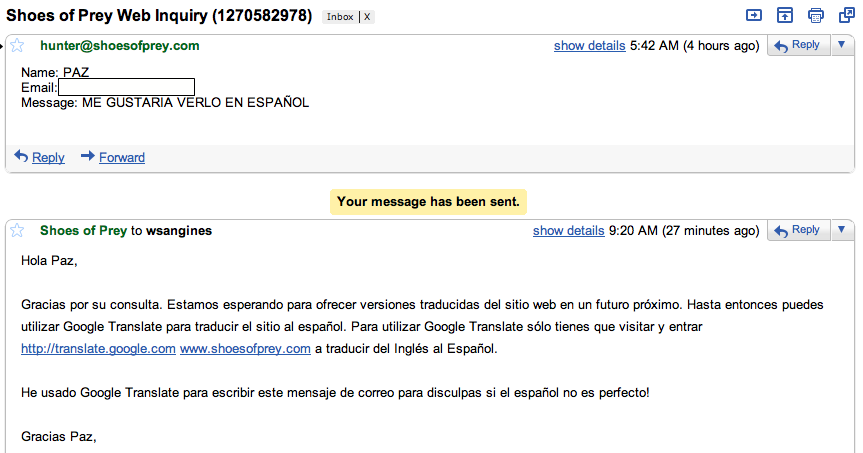Star the Shoes of Prey reply message
Screen dimensions: 863x453
pyautogui.click(x=17, y=231)
